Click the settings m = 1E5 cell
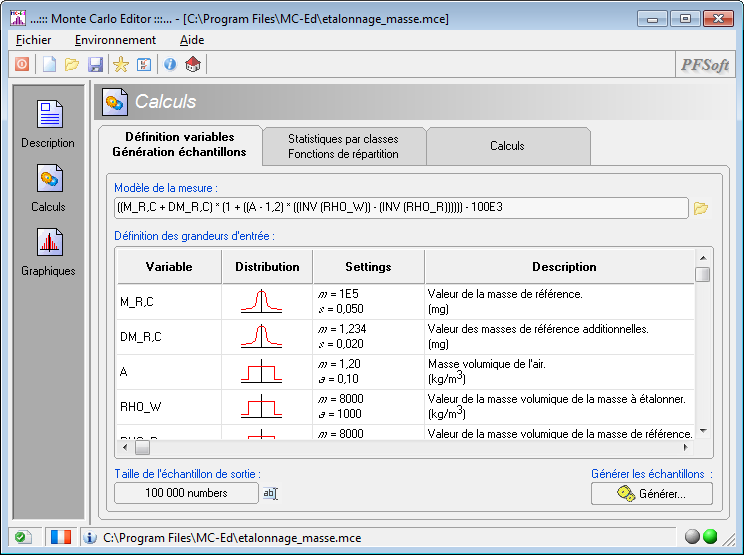The width and height of the screenshot is (744, 555). coord(369,302)
